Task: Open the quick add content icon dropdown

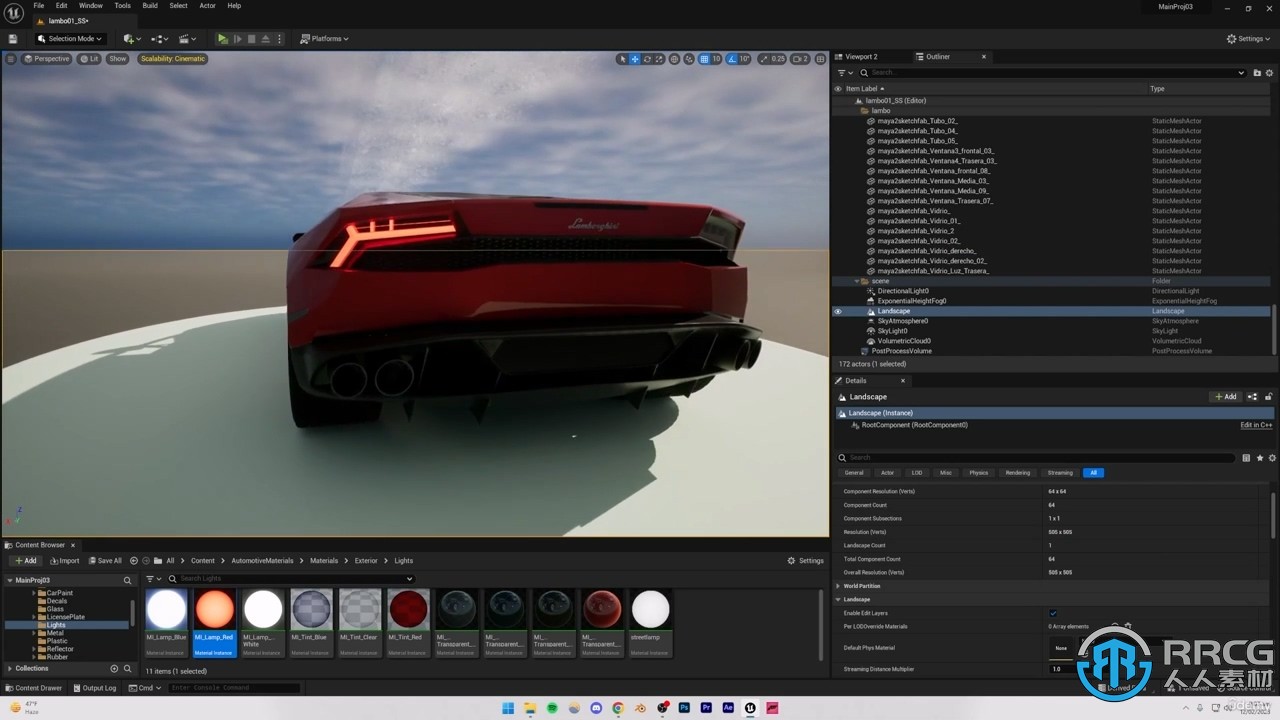Action: (x=132, y=39)
